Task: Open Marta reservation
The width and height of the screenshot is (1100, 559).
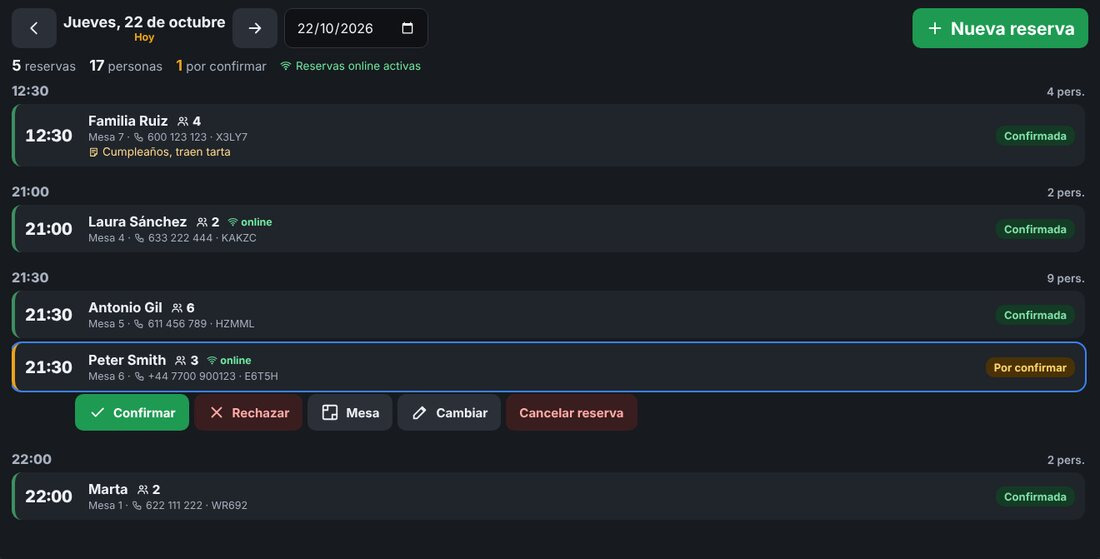Action: [549, 496]
